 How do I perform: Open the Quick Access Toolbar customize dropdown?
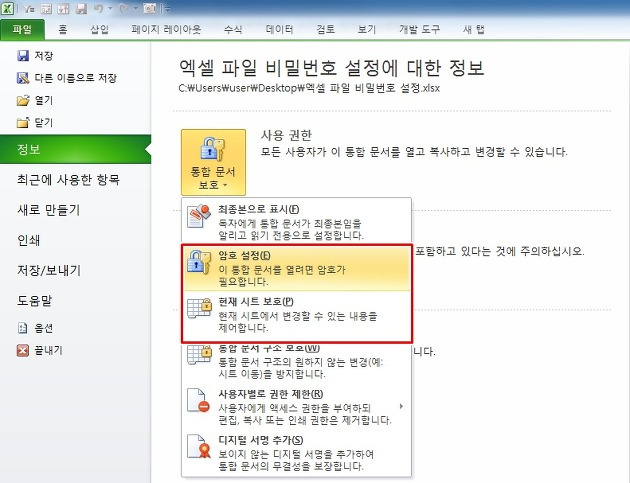click(x=168, y=8)
